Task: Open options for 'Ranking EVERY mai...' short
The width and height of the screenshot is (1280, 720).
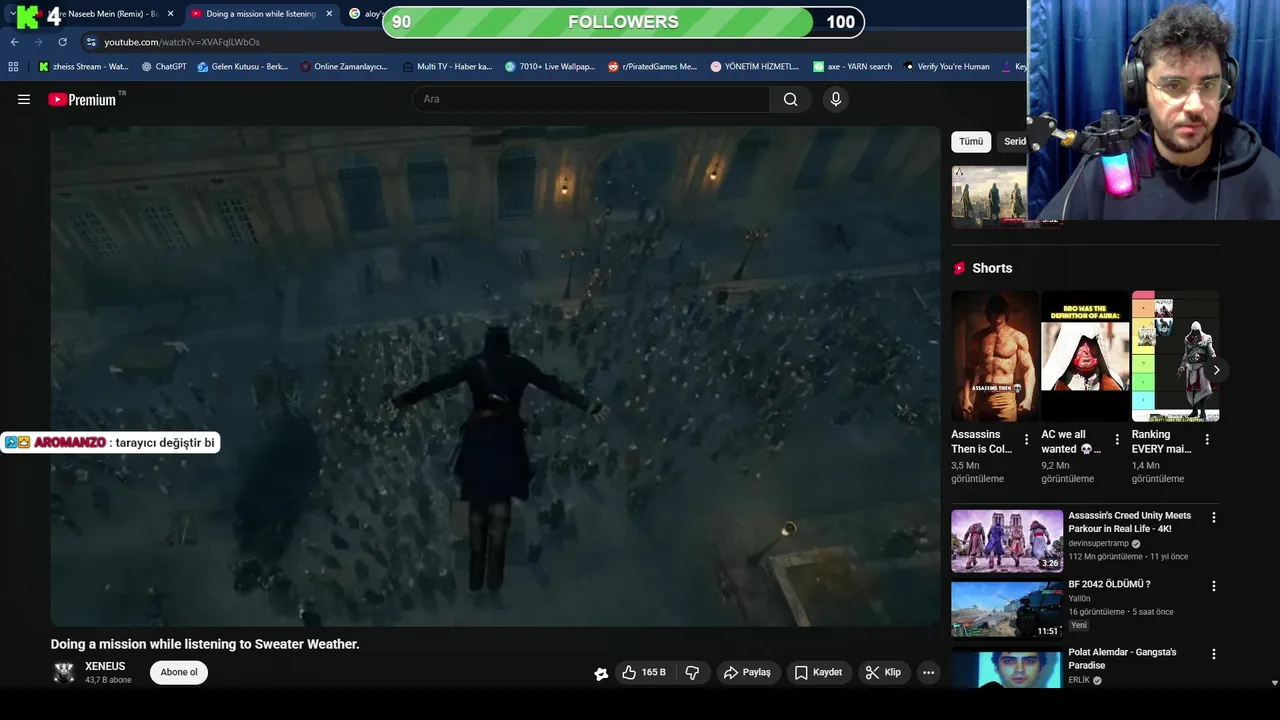Action: 1207,440
